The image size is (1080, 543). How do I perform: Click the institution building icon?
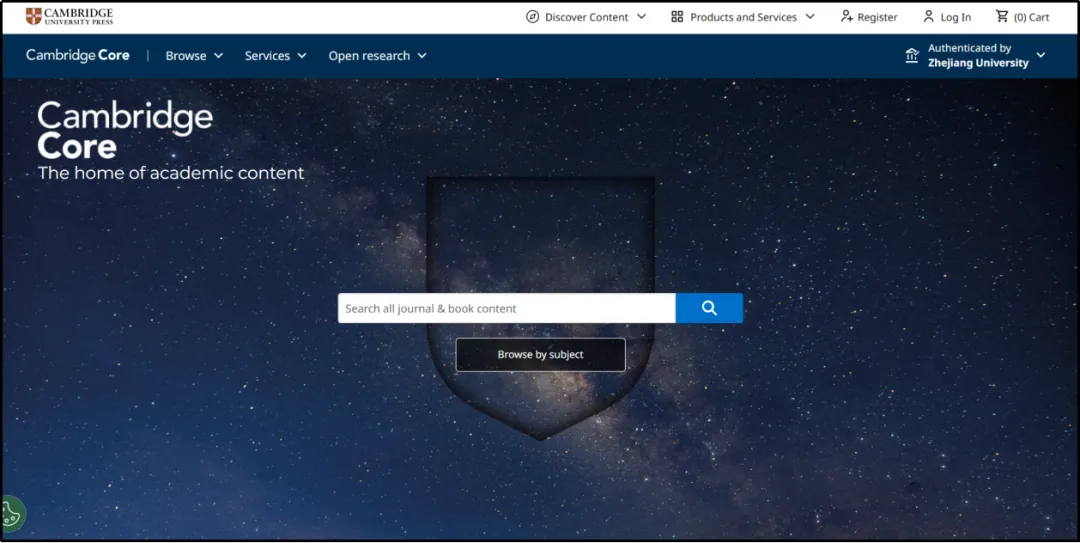click(912, 56)
